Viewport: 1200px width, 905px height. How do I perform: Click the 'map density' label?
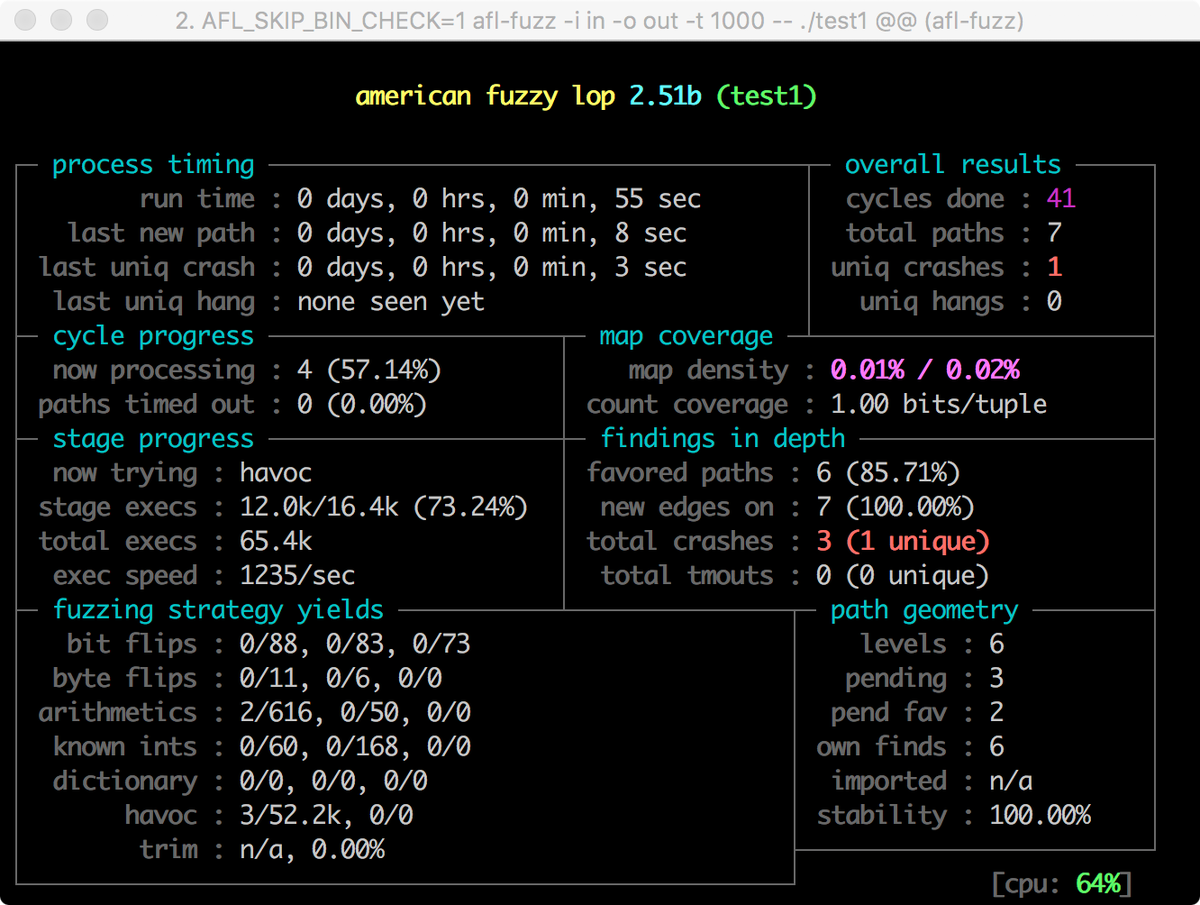pos(708,370)
